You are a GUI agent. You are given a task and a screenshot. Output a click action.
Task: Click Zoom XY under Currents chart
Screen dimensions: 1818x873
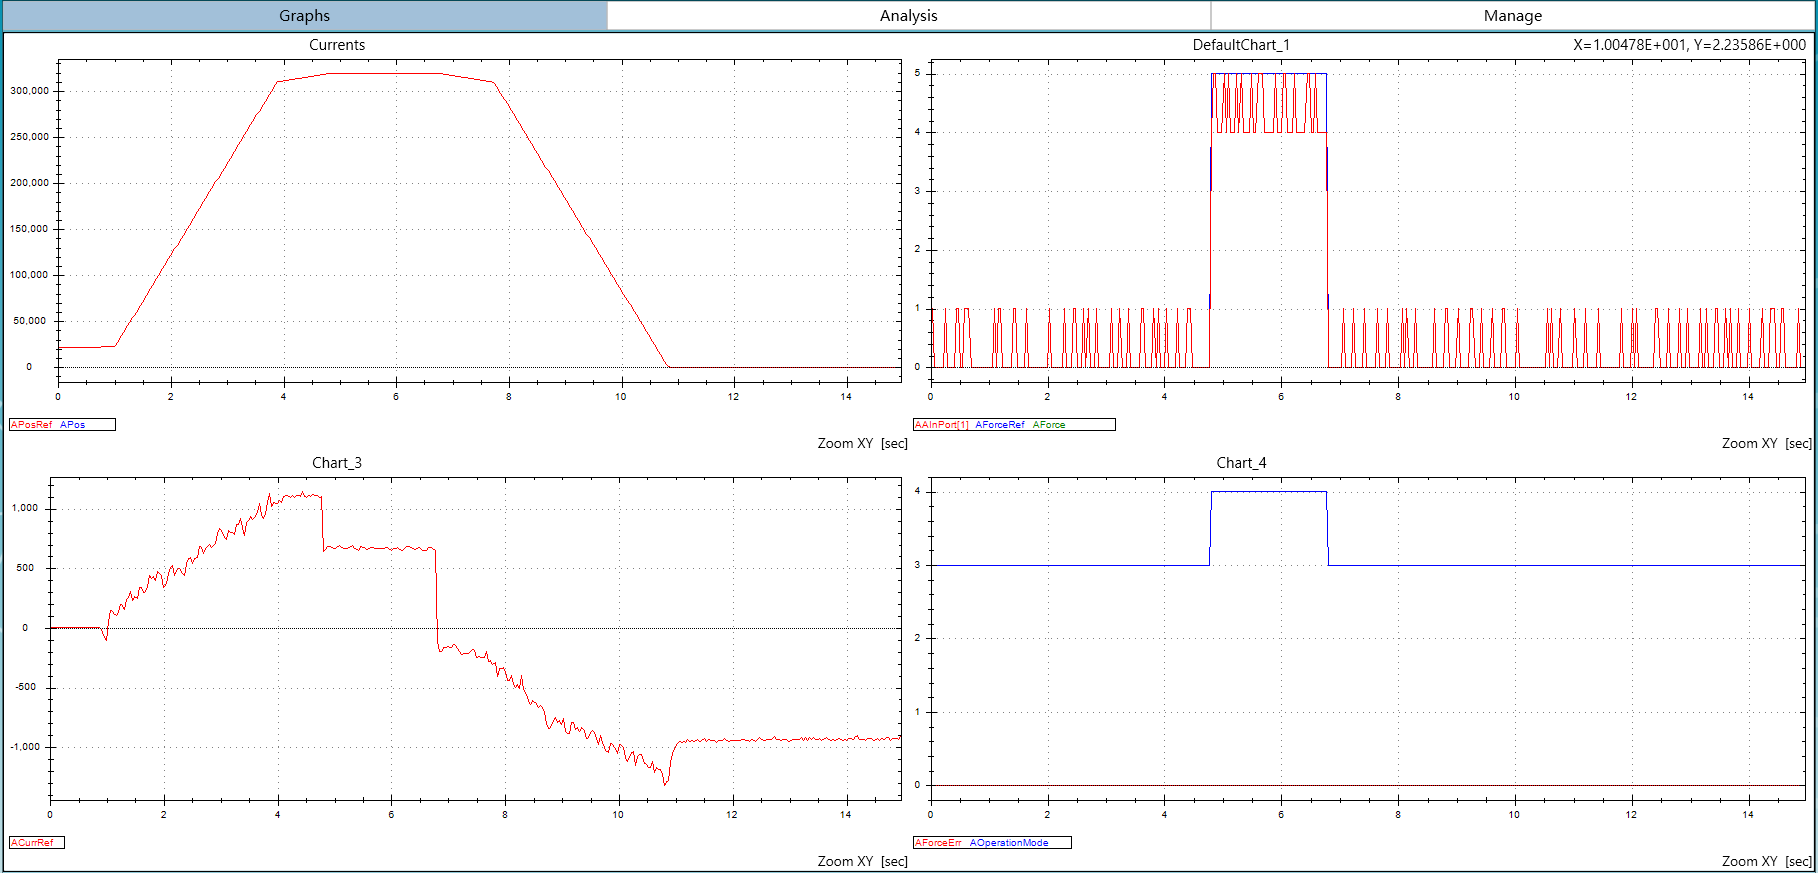click(845, 443)
